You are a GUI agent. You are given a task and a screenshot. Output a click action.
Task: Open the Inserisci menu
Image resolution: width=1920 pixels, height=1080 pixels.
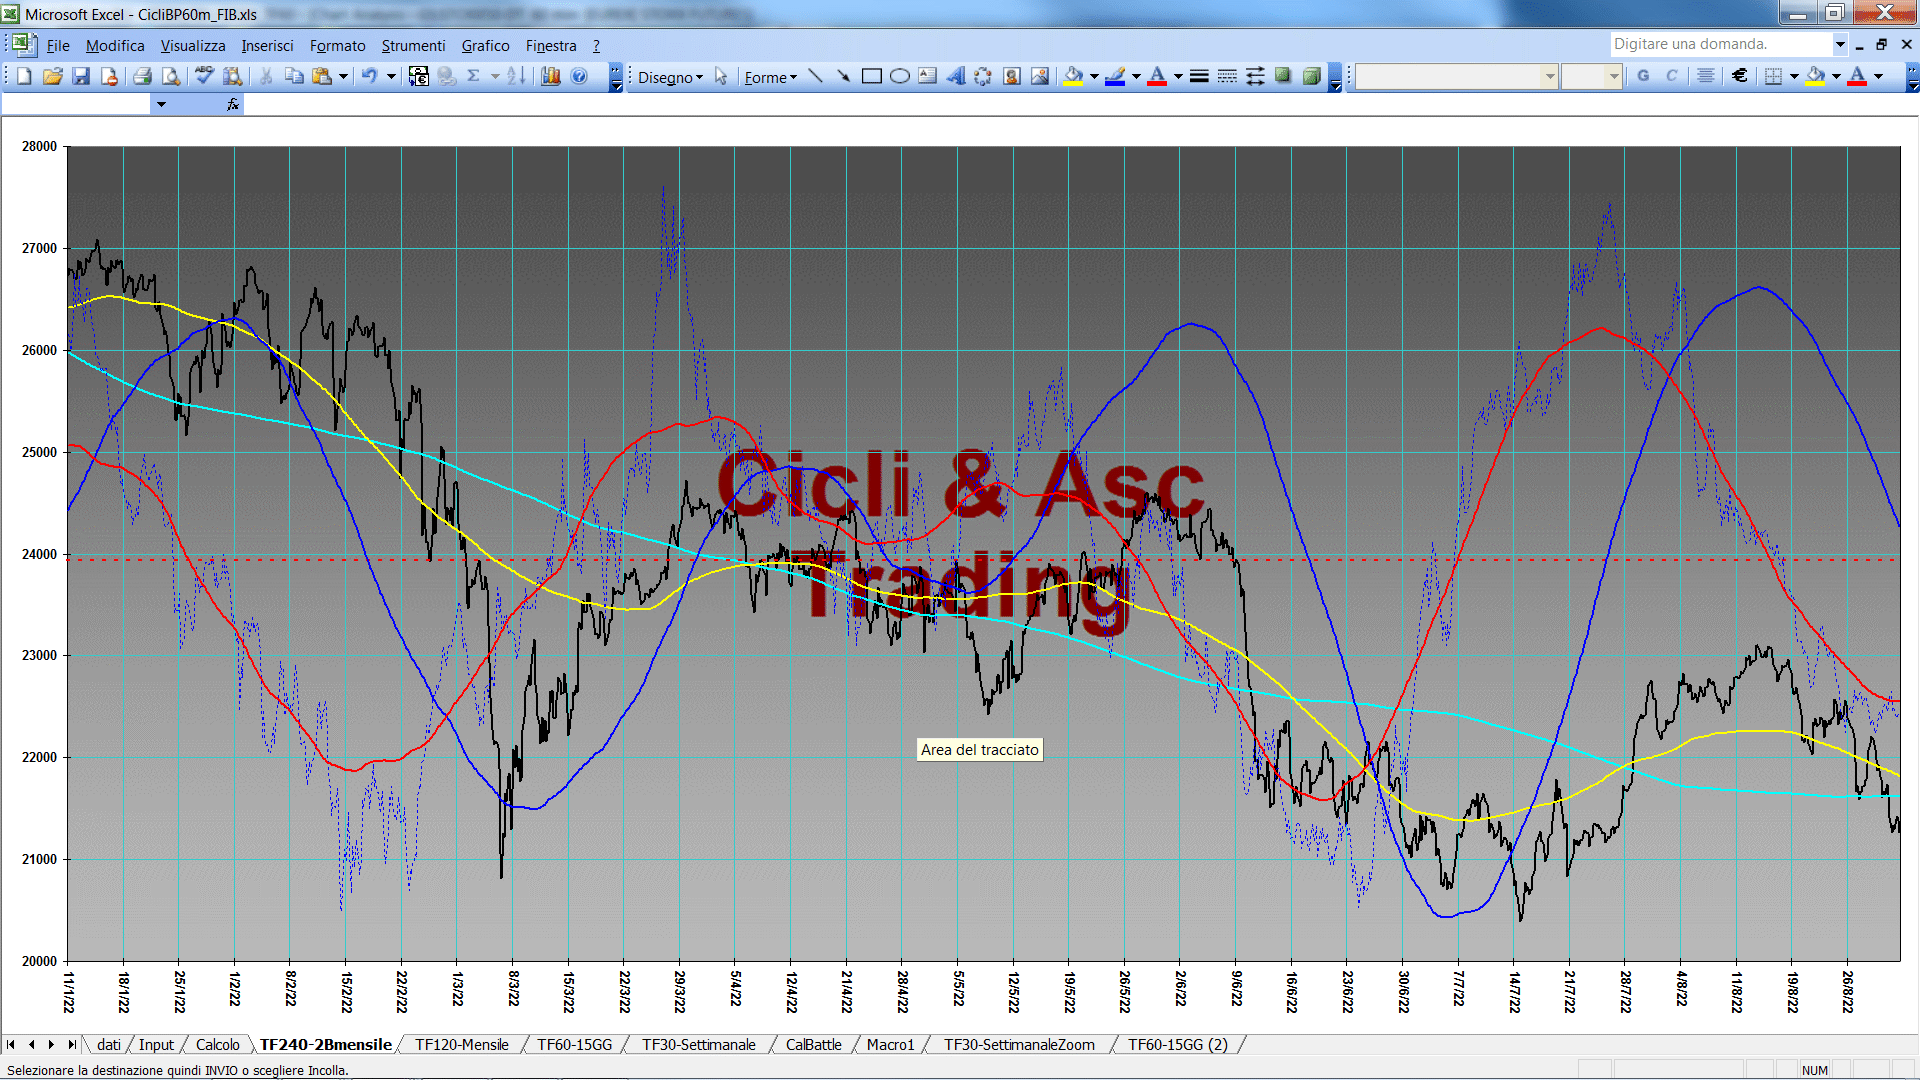pyautogui.click(x=267, y=46)
